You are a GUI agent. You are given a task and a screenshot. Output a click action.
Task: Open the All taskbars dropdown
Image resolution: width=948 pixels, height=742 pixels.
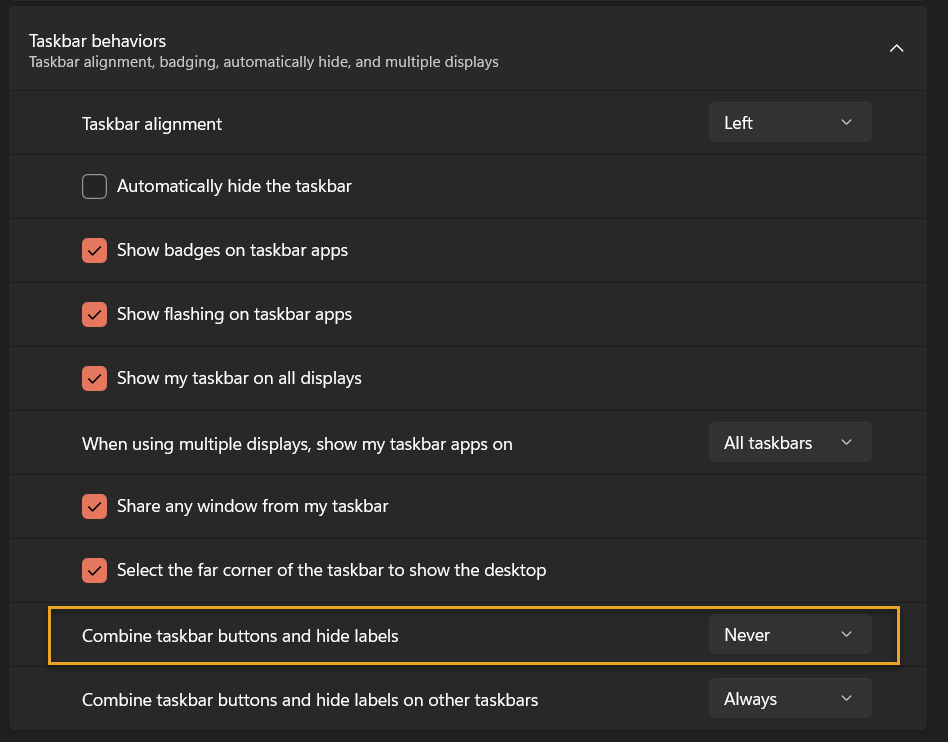pyautogui.click(x=789, y=443)
